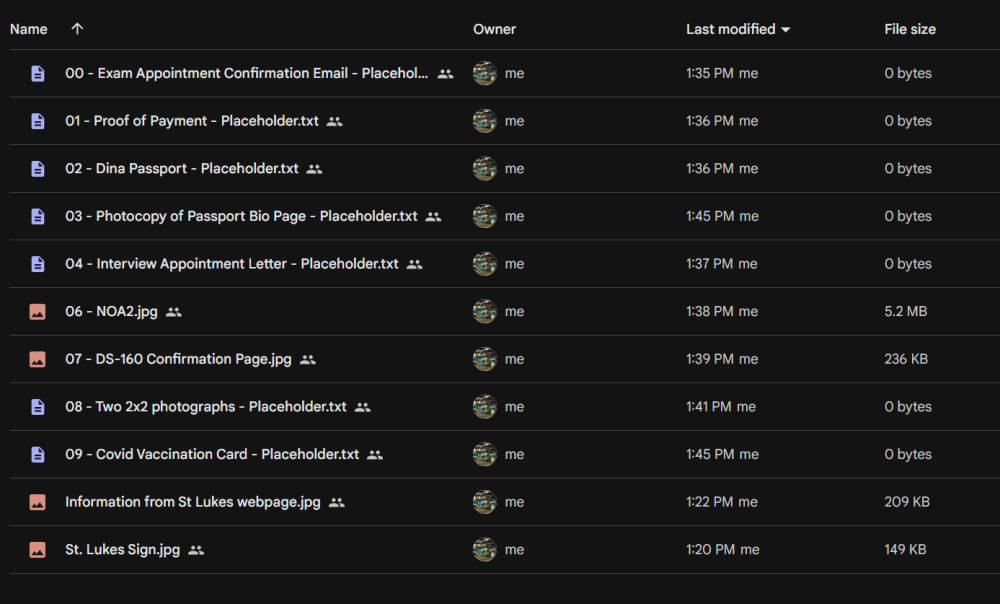1000x604 pixels.
Task: Click the Owner column header
Action: pyautogui.click(x=494, y=29)
